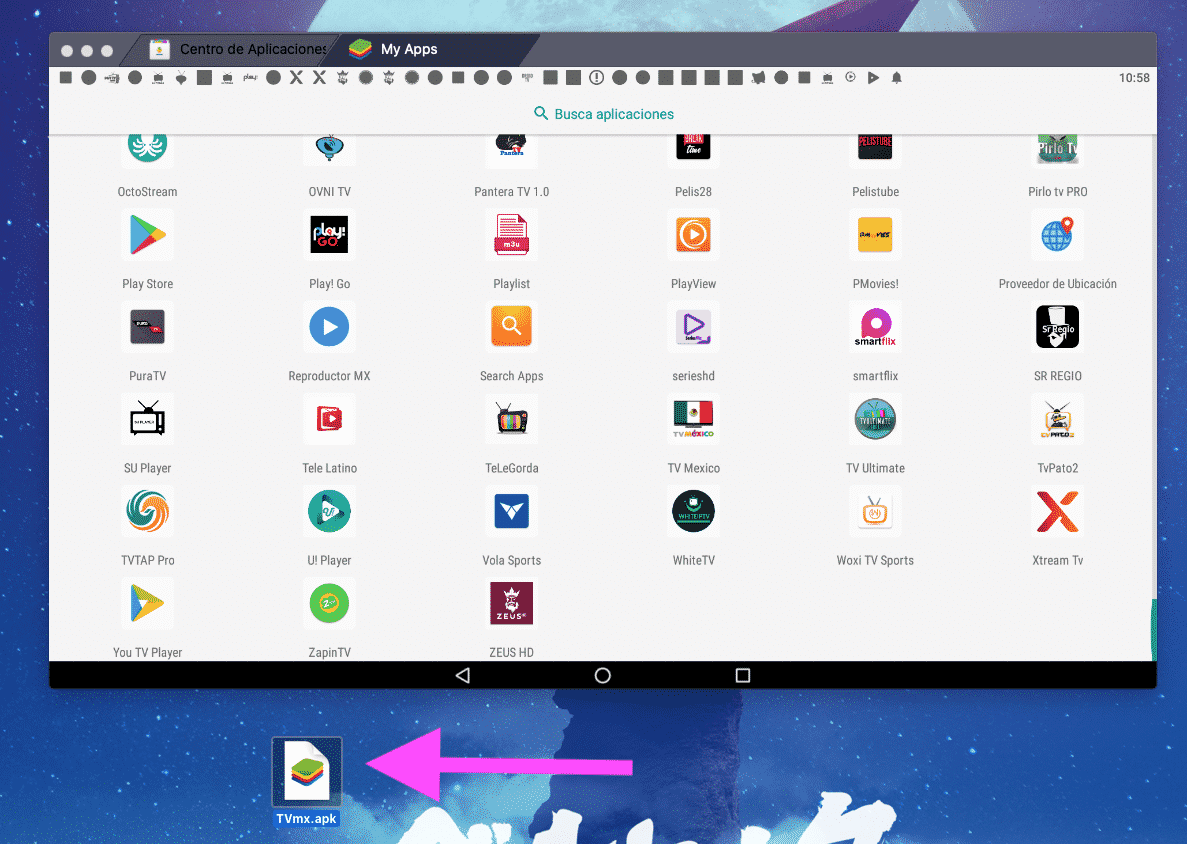Launch the TVTAP Pro app
This screenshot has width=1187, height=844.
click(x=147, y=512)
